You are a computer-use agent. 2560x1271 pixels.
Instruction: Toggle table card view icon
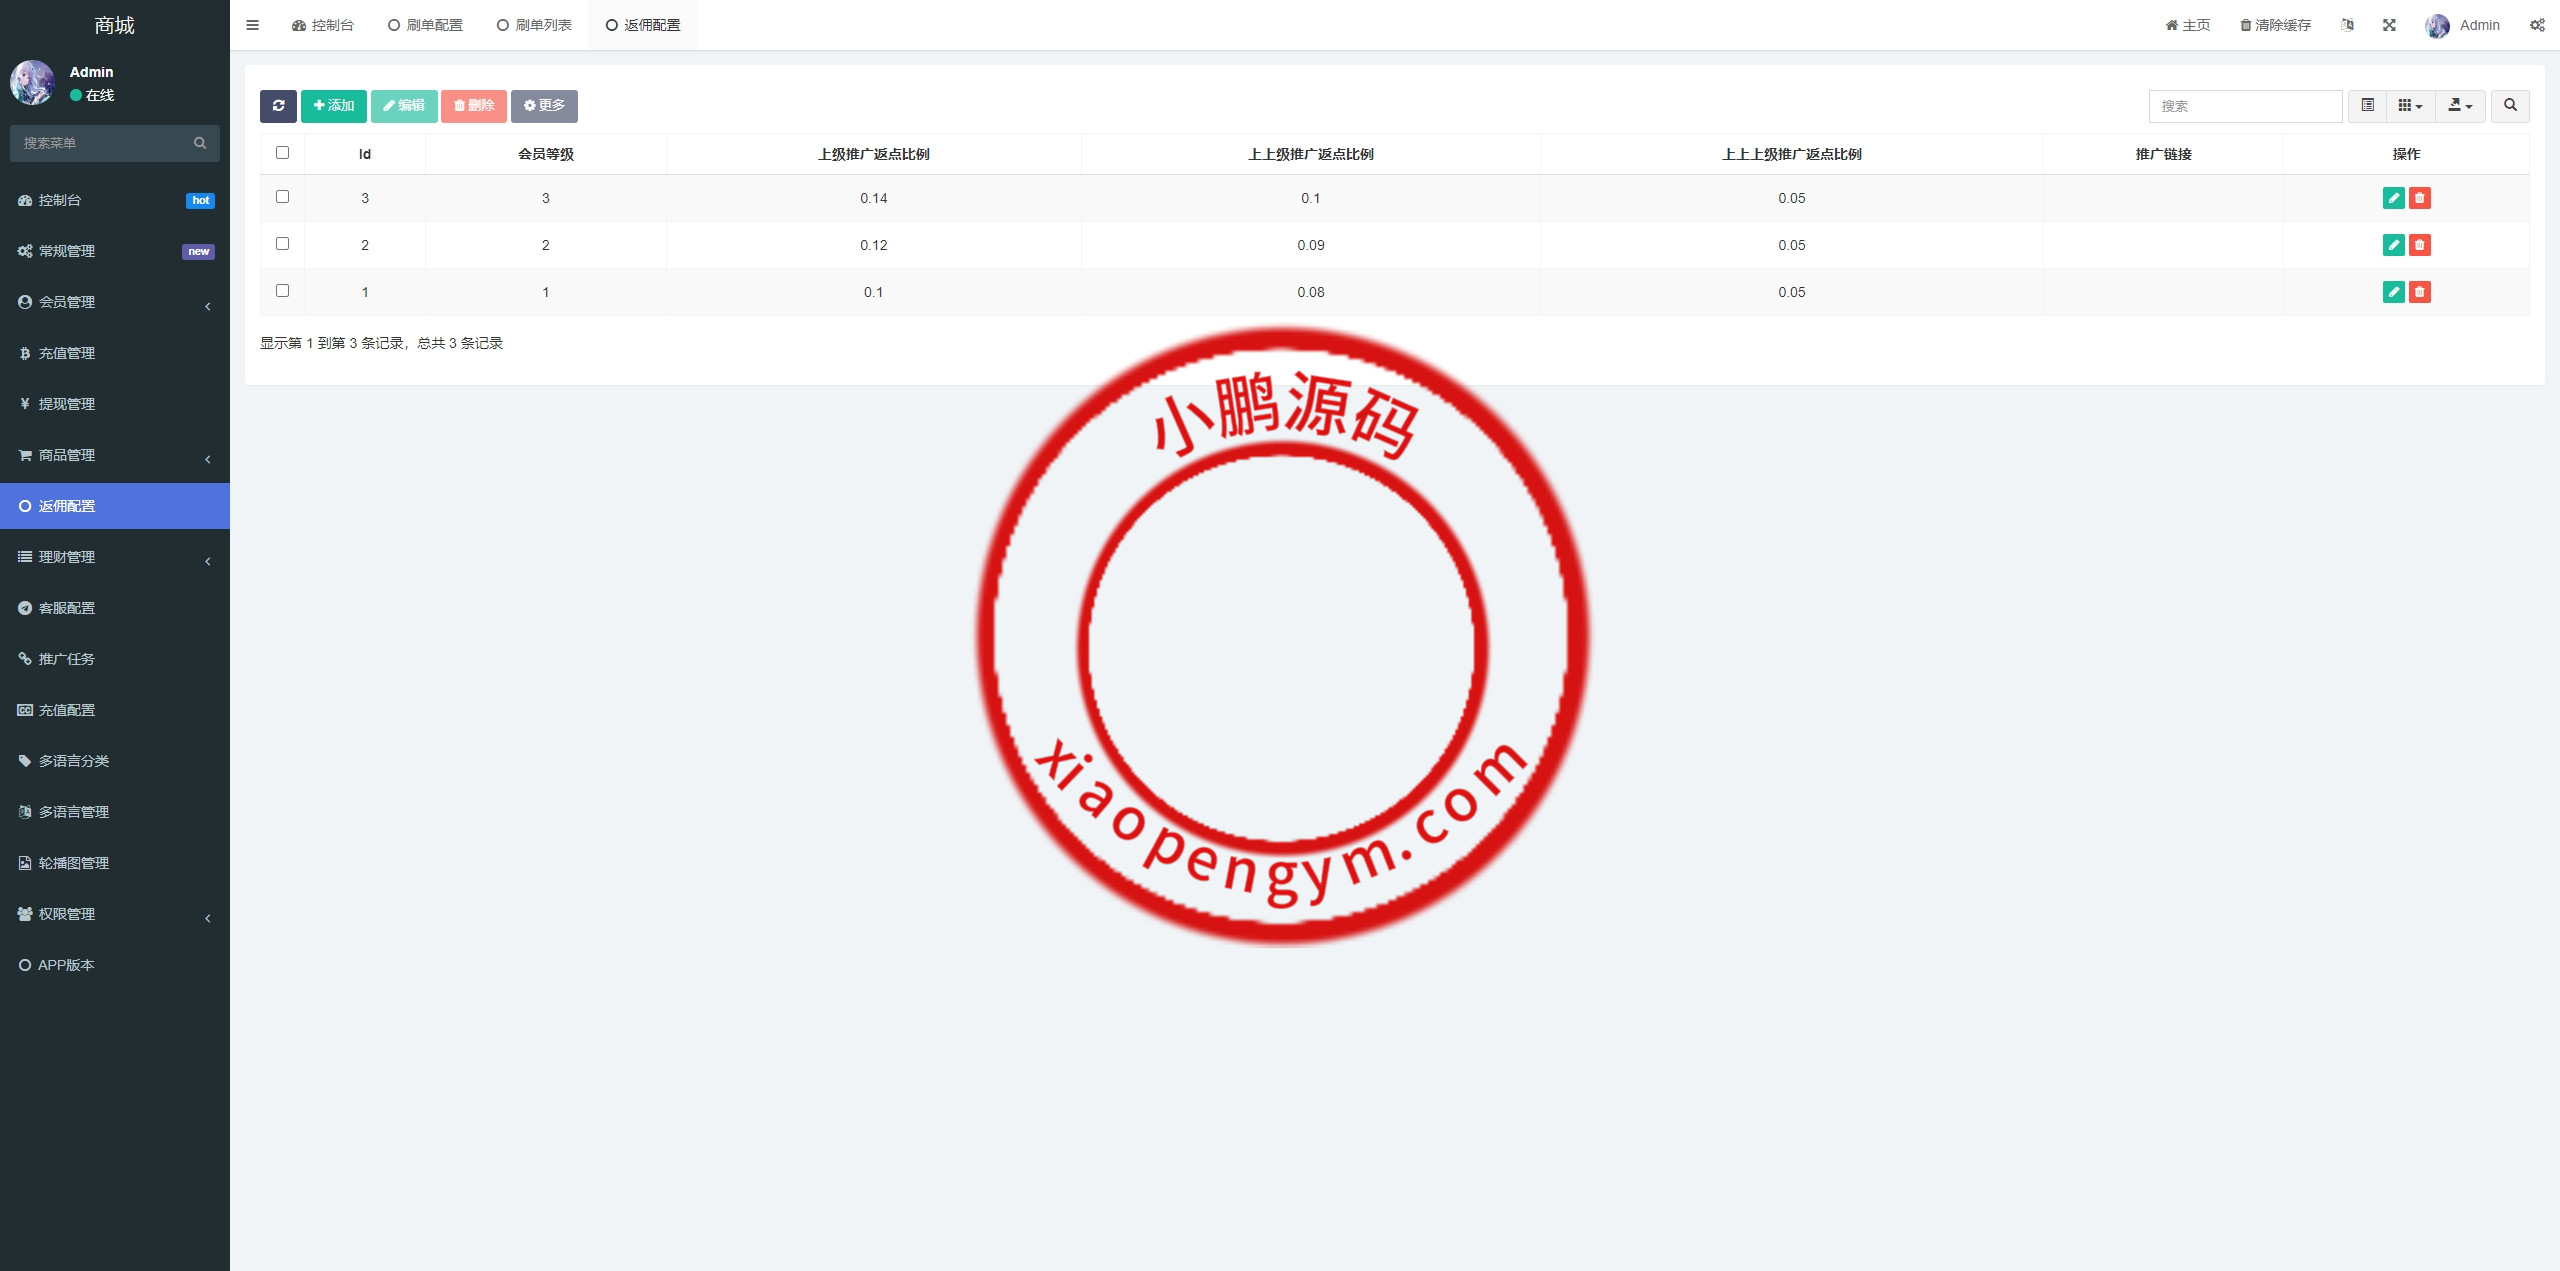click(2367, 106)
